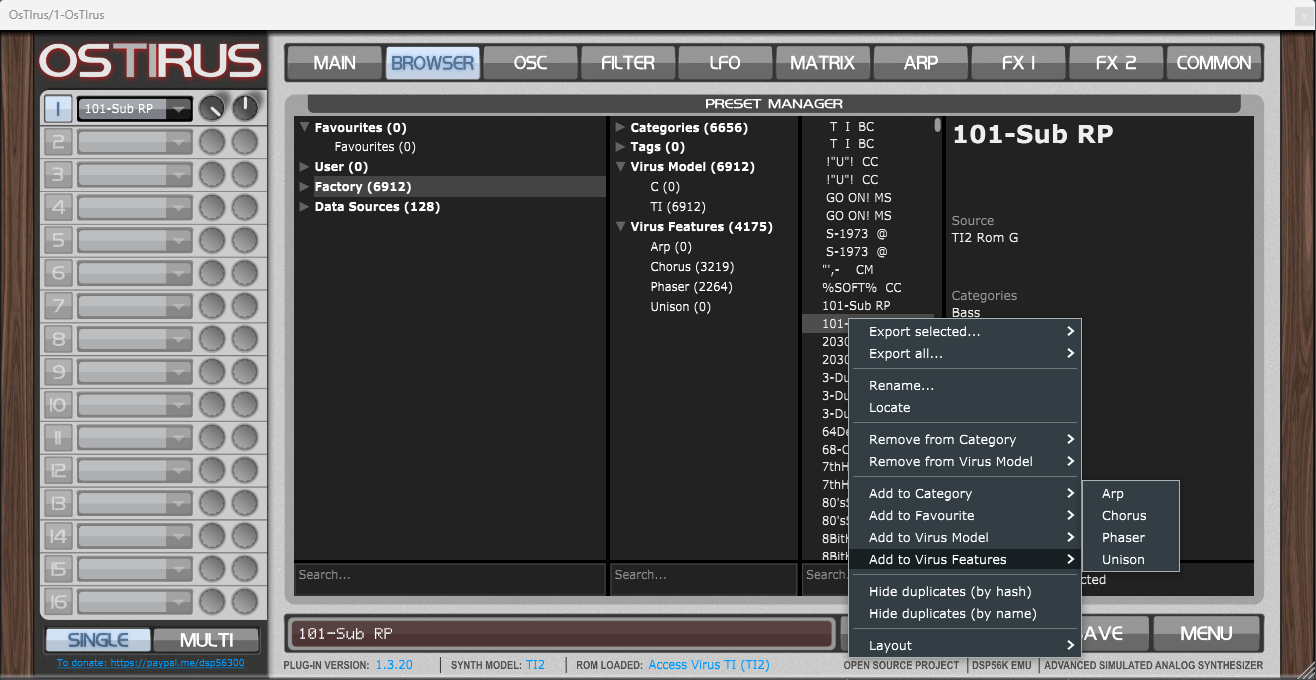Open the Layout submenu
1316x680 pixels.
[x=964, y=645]
